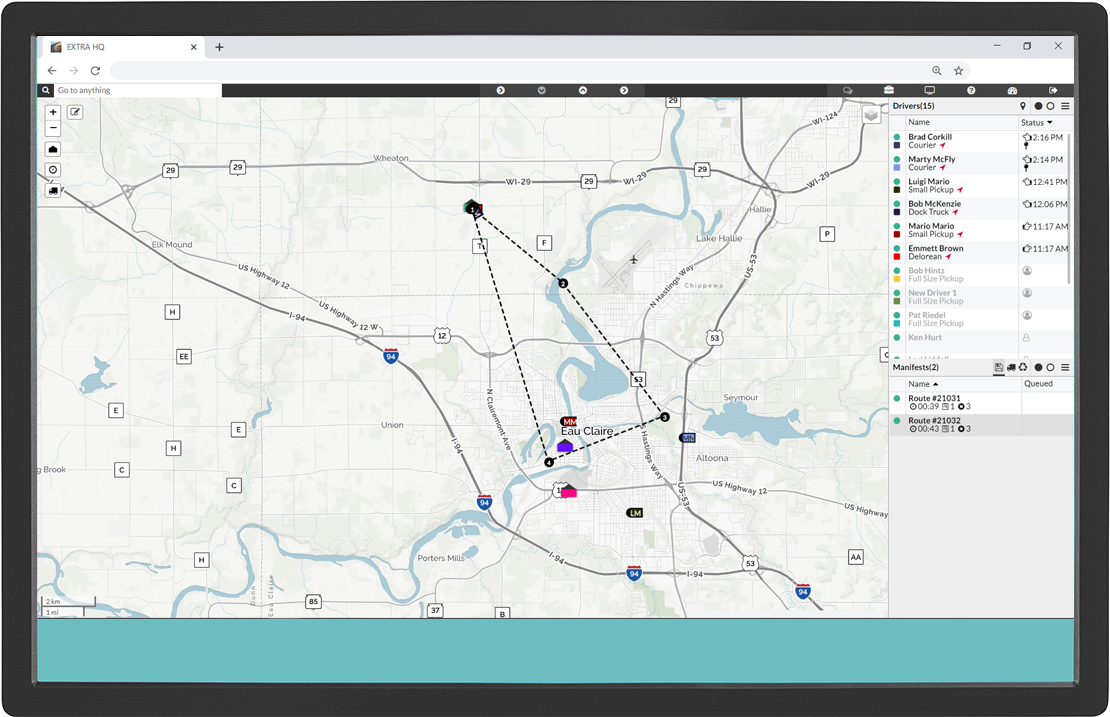The width and height of the screenshot is (1110, 717).
Task: Toggle green status dot for Mario Mario
Action: [x=897, y=226]
